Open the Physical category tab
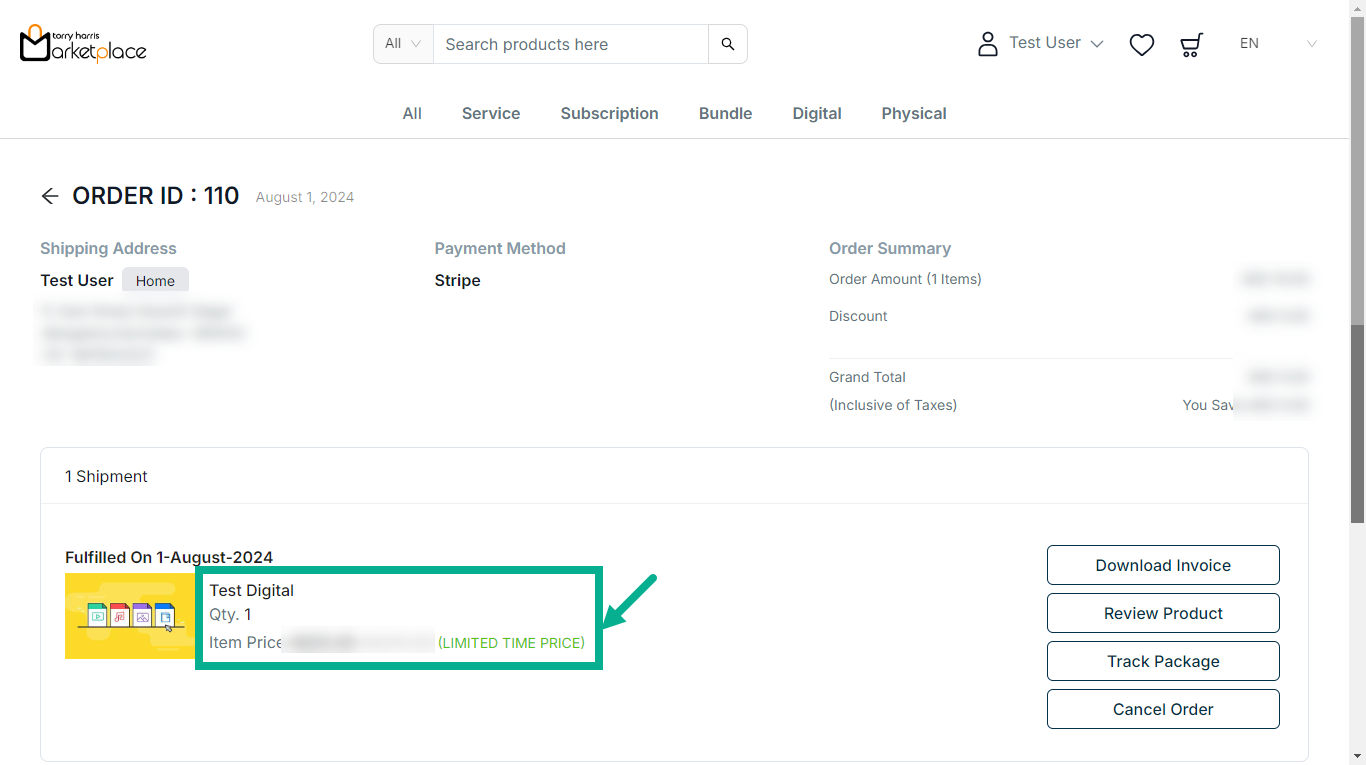The width and height of the screenshot is (1366, 765). click(913, 113)
